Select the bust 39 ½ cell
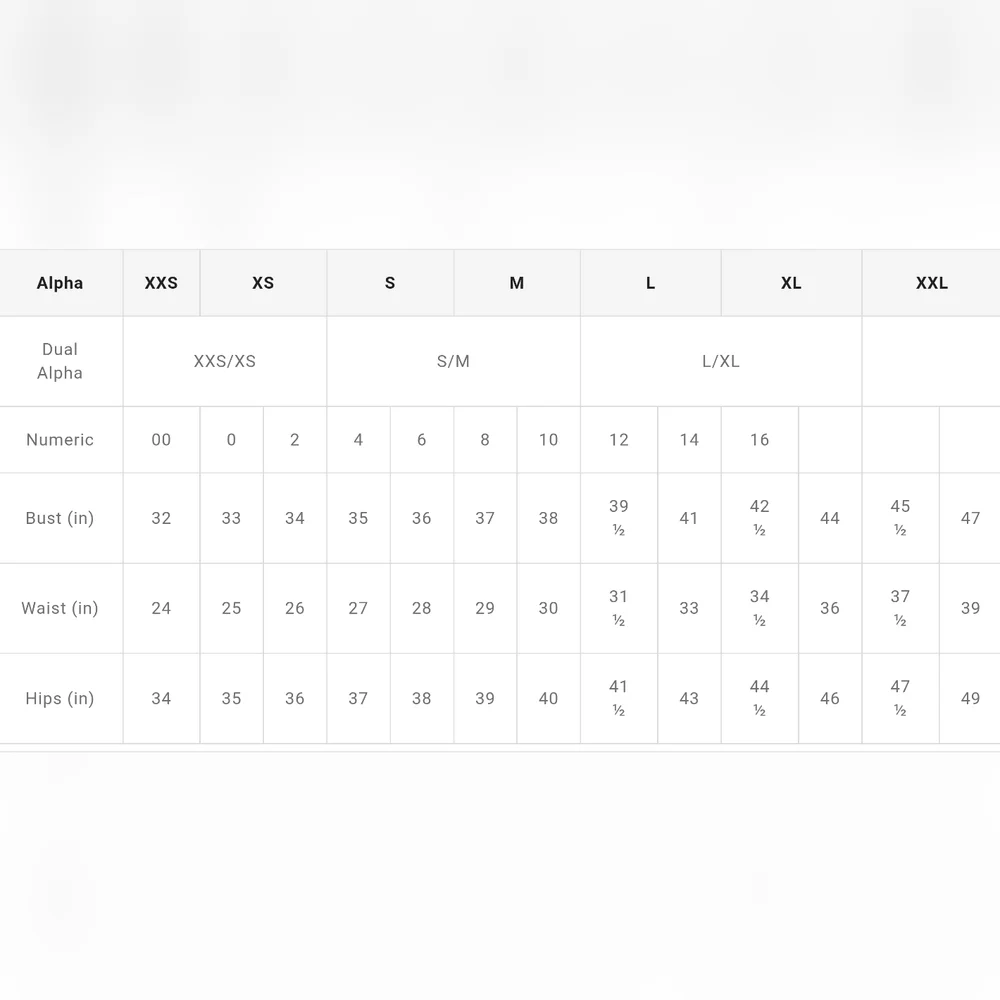 [619, 518]
